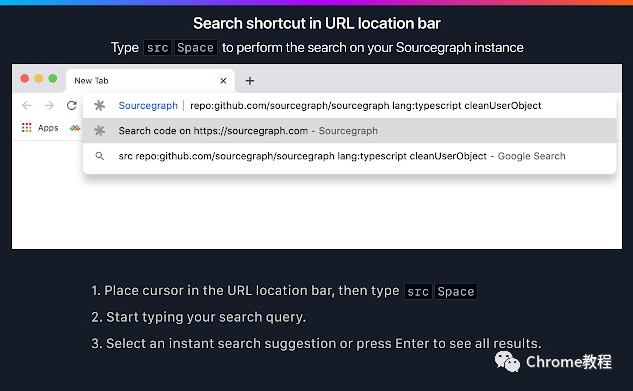The width and height of the screenshot is (633, 391).
Task: Click the blue Sourcegraph keyword in the address bar
Action: [x=148, y=106]
